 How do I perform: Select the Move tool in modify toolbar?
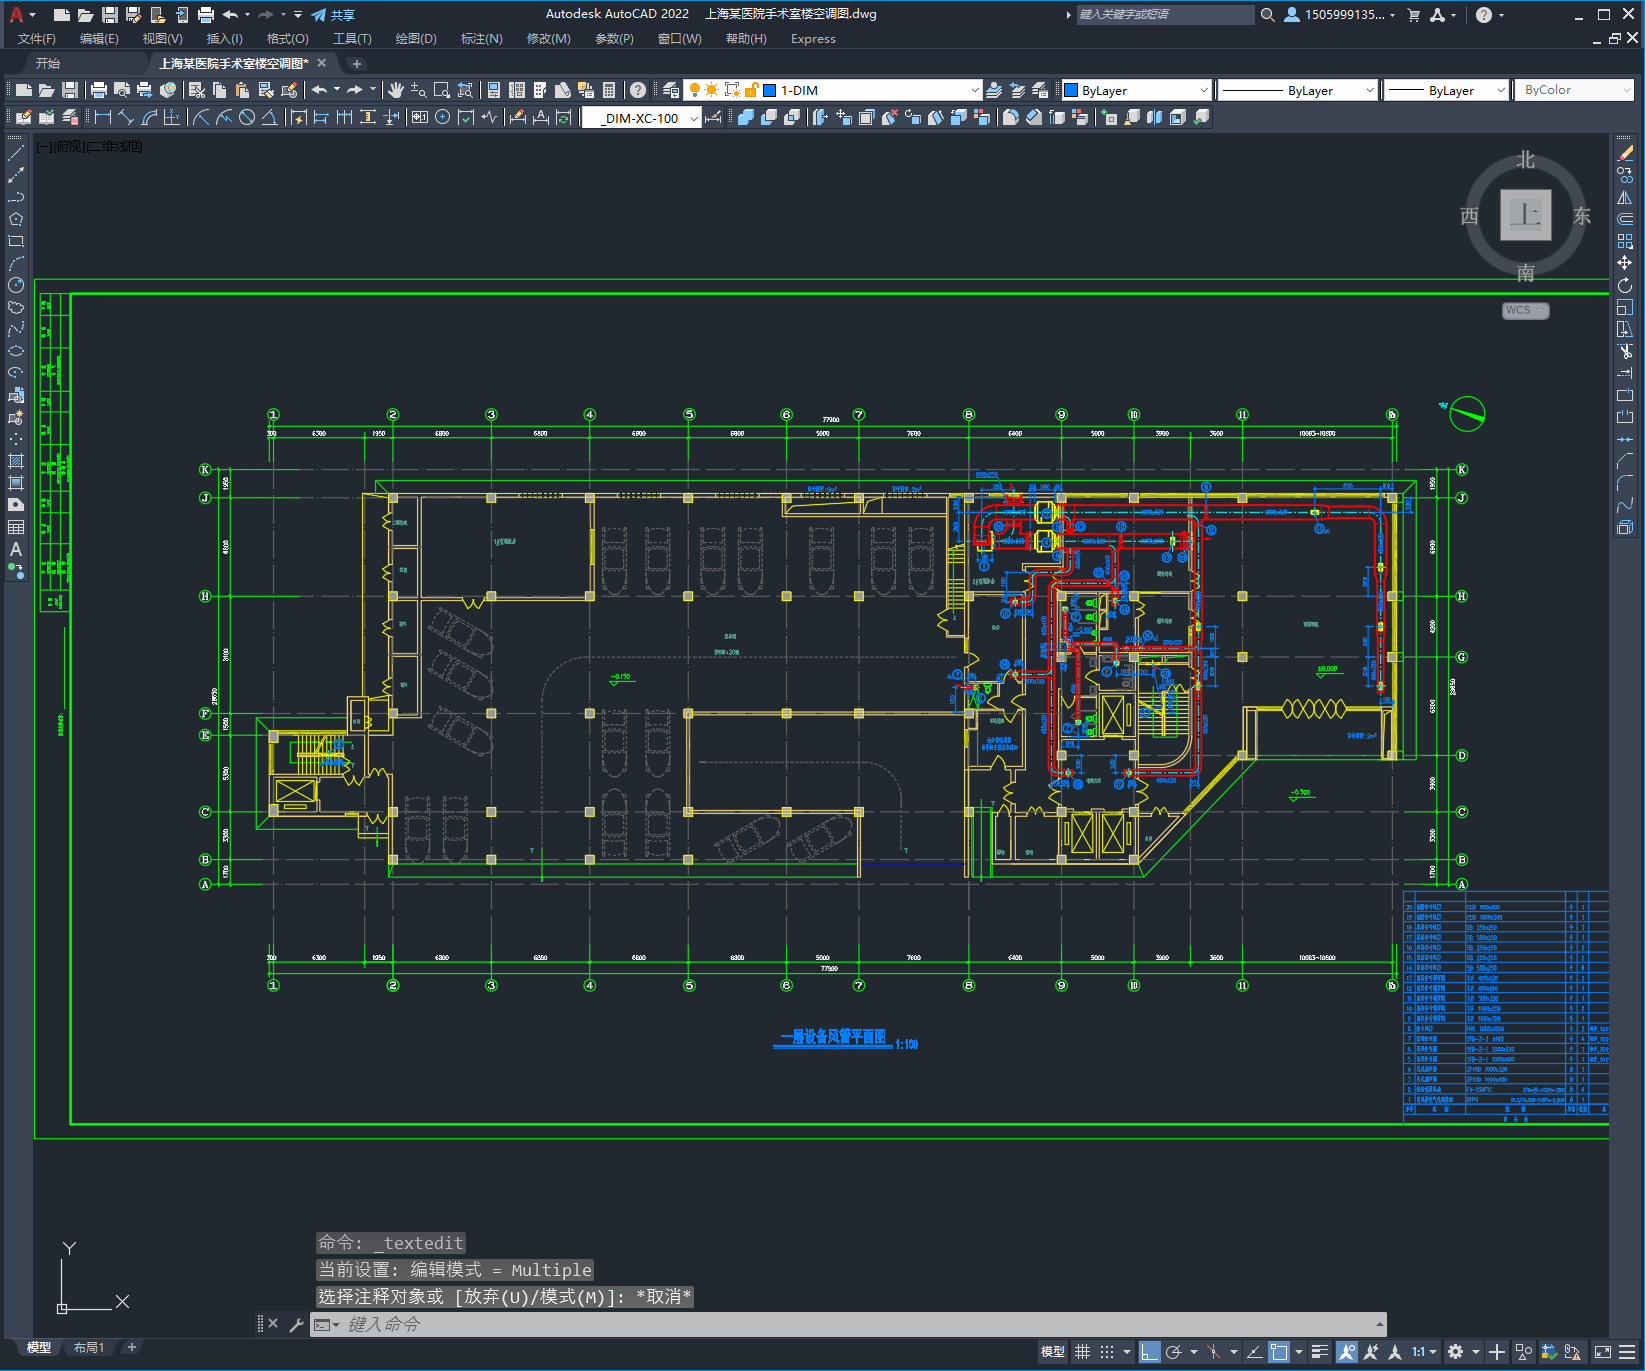click(x=1625, y=263)
